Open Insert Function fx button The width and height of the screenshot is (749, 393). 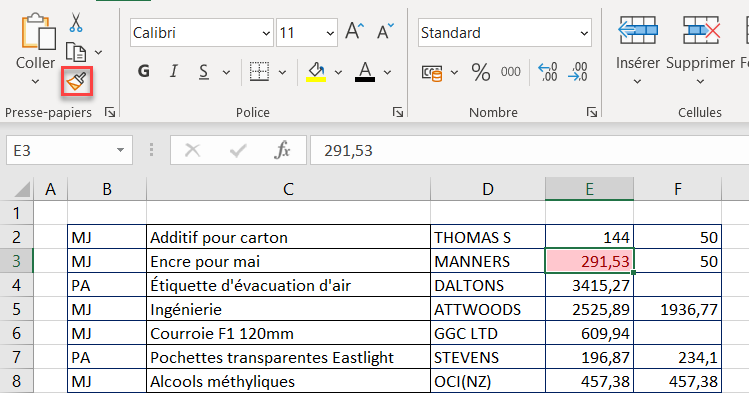282,150
